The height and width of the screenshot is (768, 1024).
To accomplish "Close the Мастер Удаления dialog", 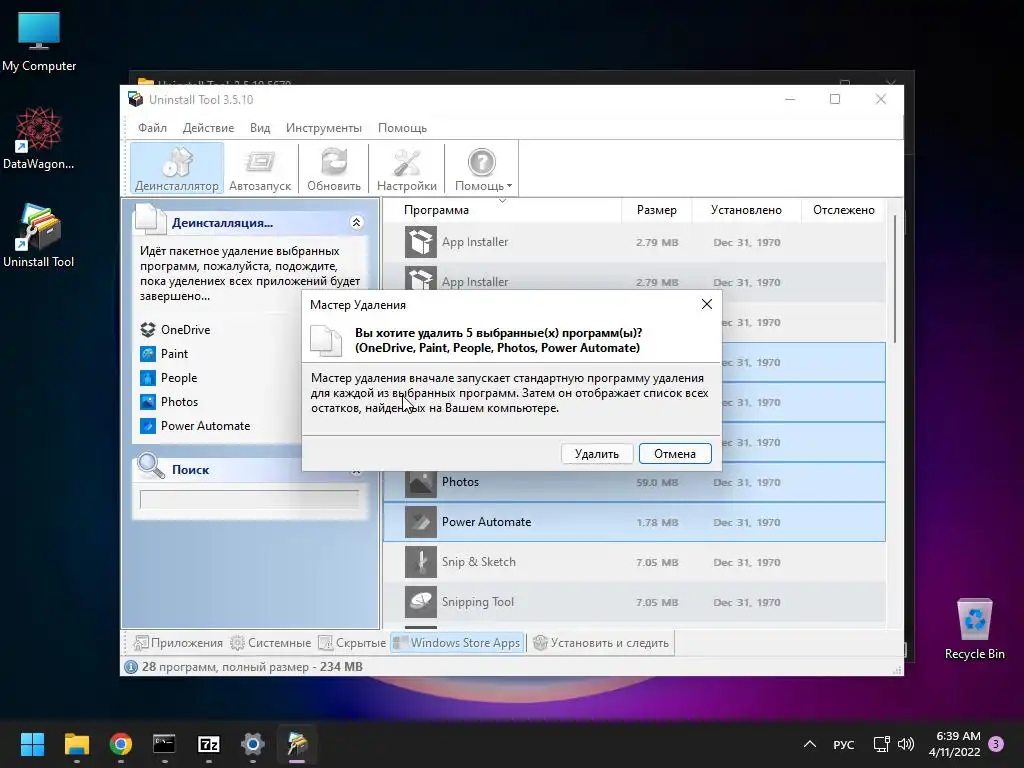I will tap(707, 304).
